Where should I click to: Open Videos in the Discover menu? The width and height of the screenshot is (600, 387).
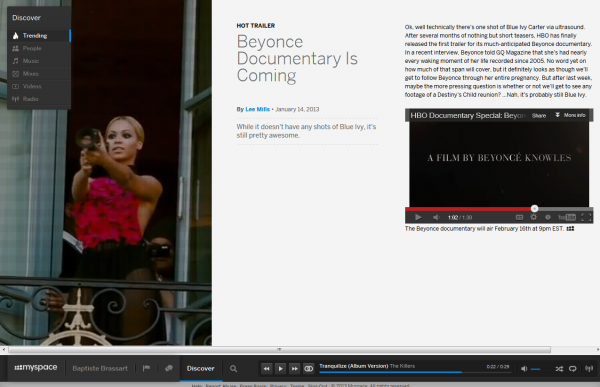[x=39, y=86]
